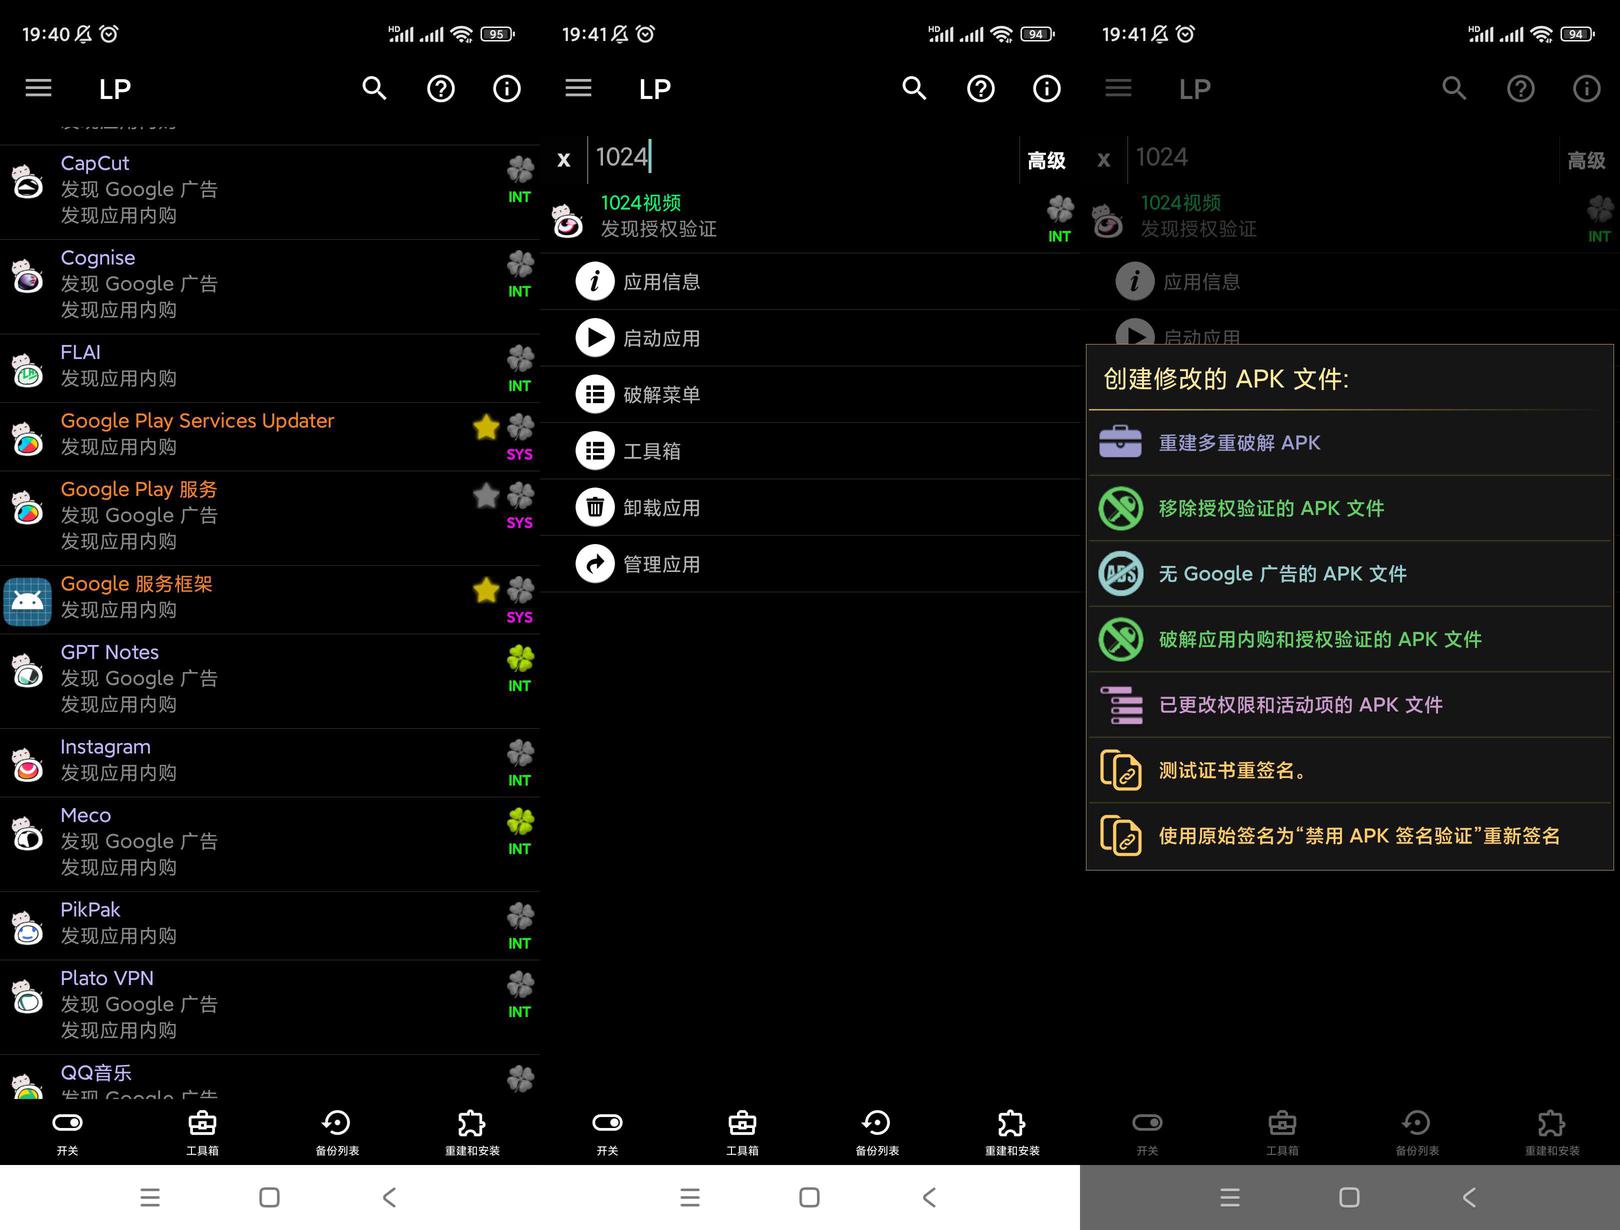The width and height of the screenshot is (1620, 1230).
Task: Tap the Android back button on right screen
Action: (x=1469, y=1197)
